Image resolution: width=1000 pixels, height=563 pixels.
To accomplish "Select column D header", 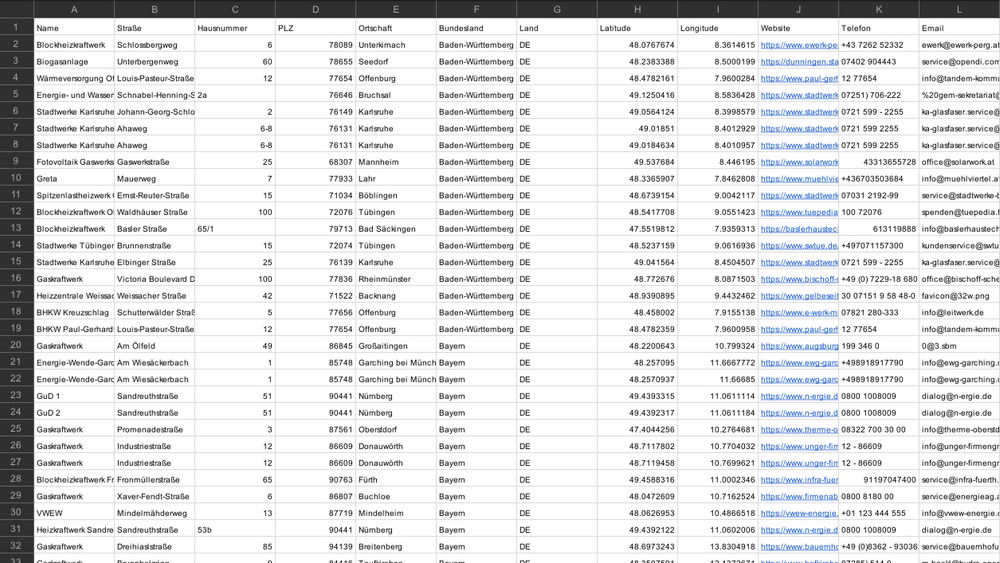I will 316,9.
